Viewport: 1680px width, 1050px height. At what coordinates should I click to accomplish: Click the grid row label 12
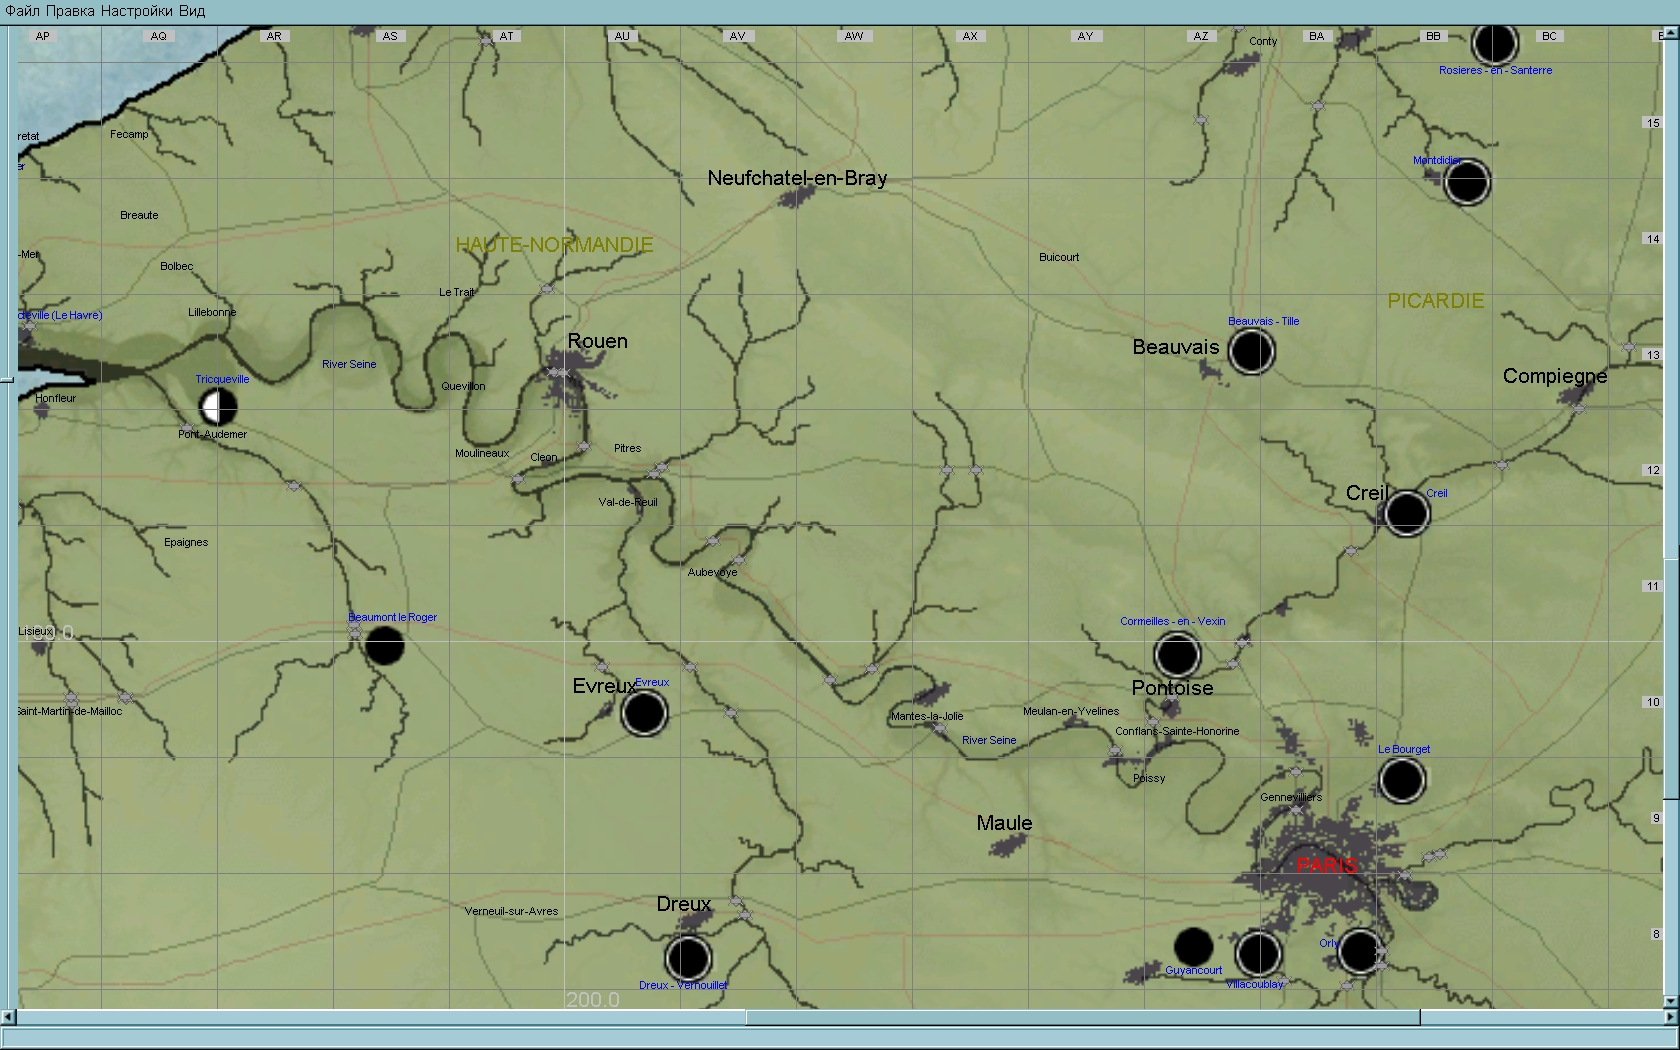1653,470
